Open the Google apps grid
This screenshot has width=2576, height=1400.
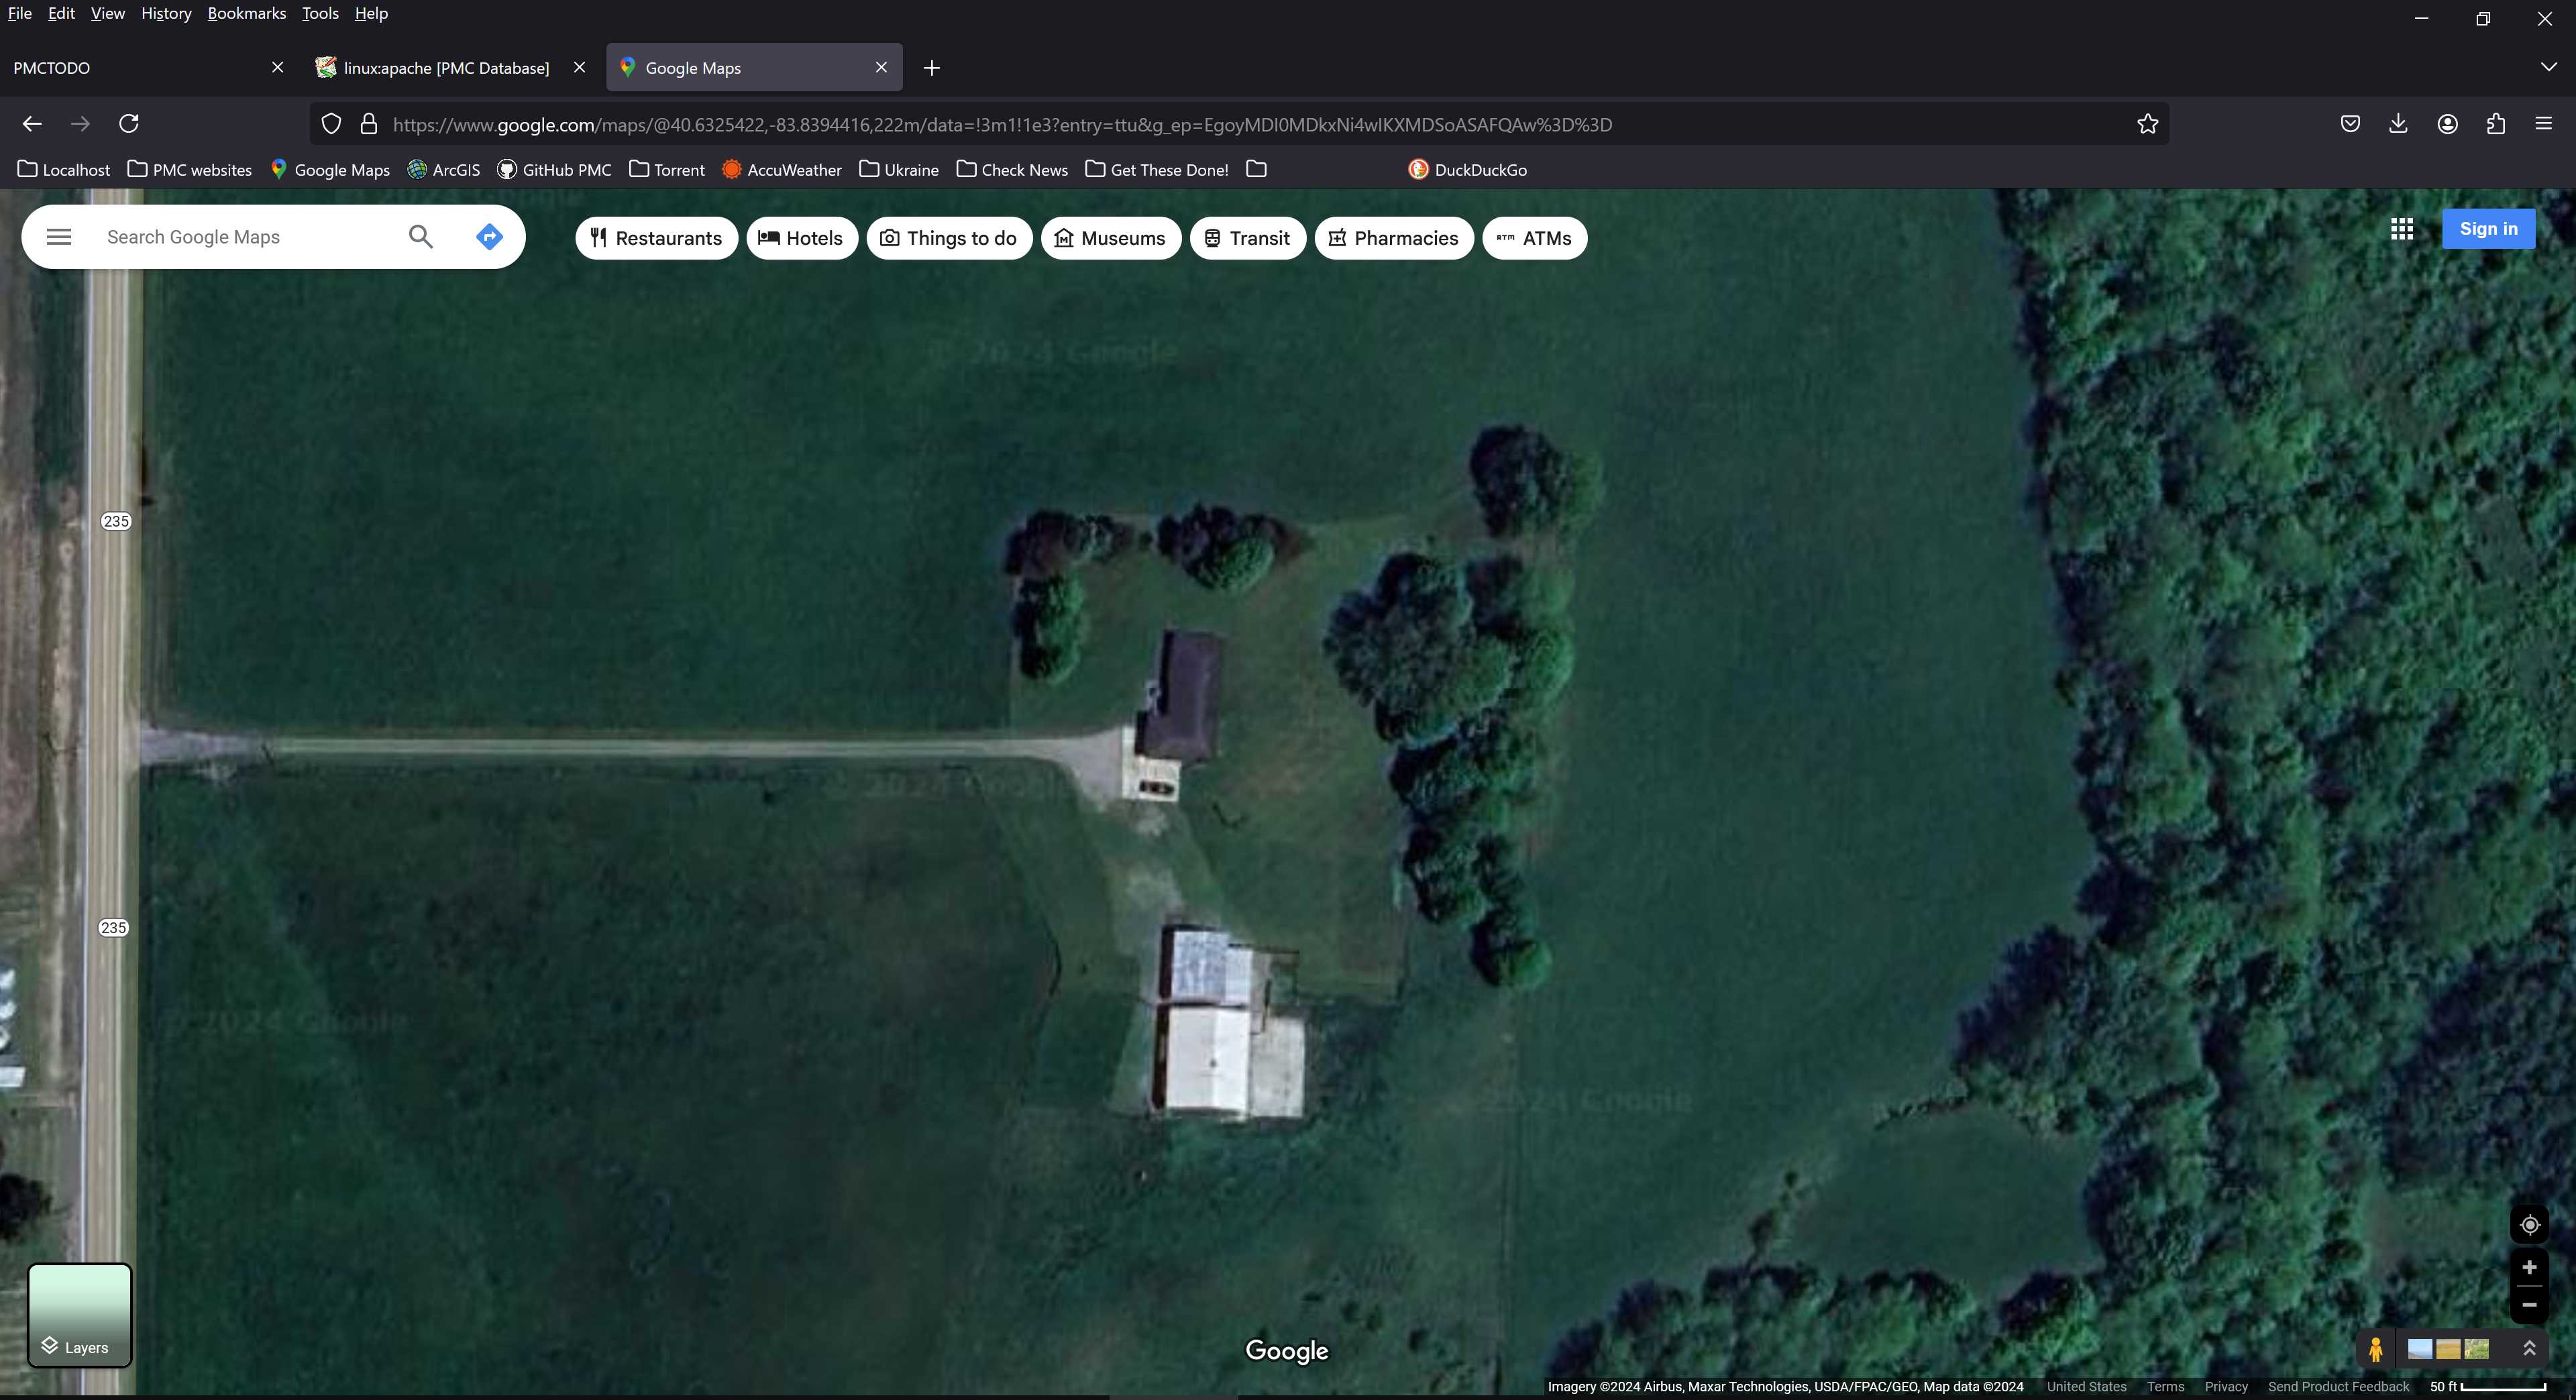pyautogui.click(x=2402, y=229)
